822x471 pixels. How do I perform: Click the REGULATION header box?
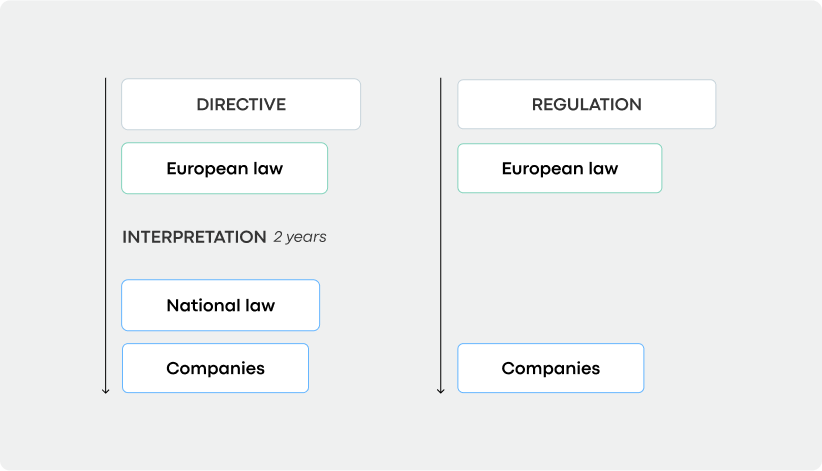tap(587, 104)
